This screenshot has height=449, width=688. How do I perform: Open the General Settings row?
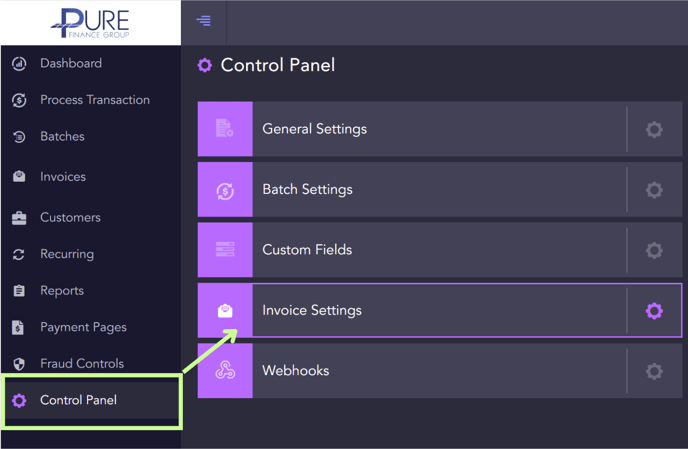(x=440, y=129)
